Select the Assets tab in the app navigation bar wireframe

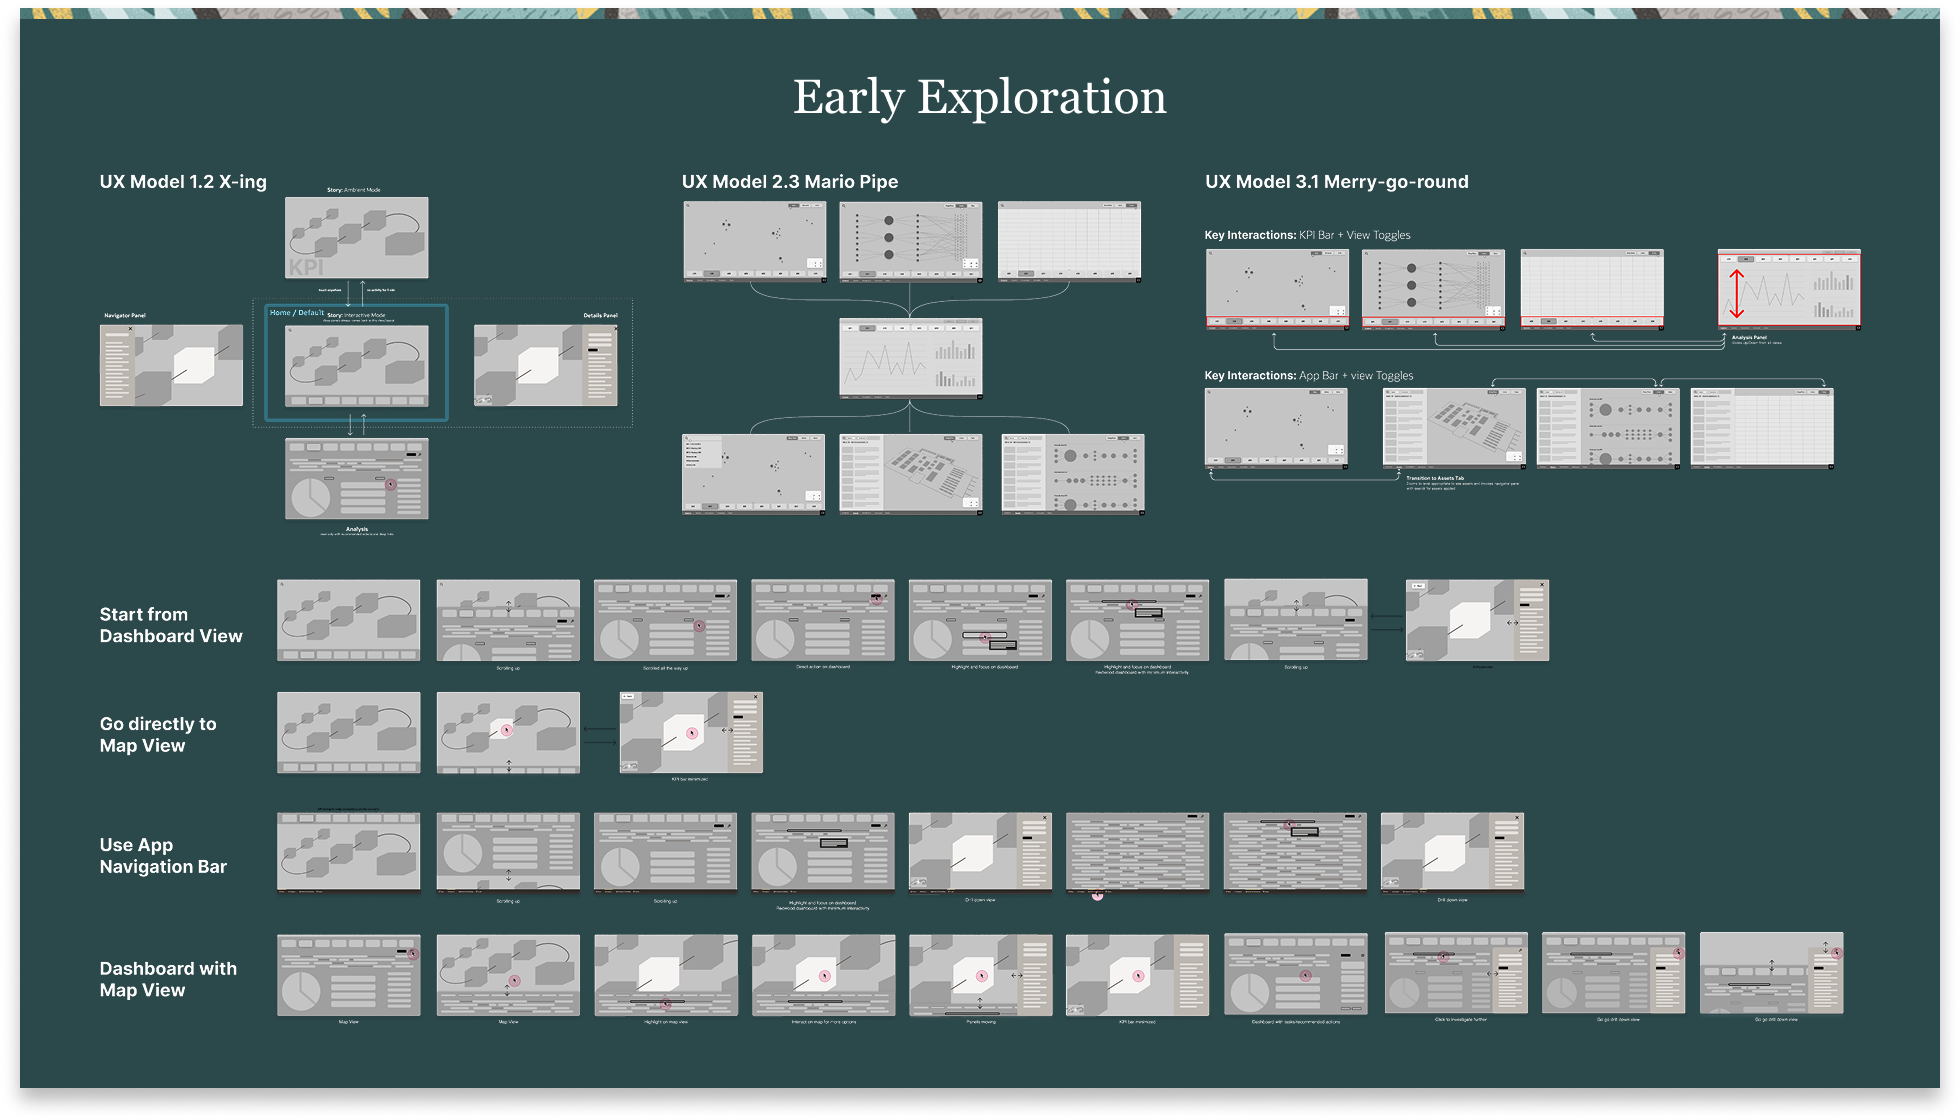tap(1399, 466)
